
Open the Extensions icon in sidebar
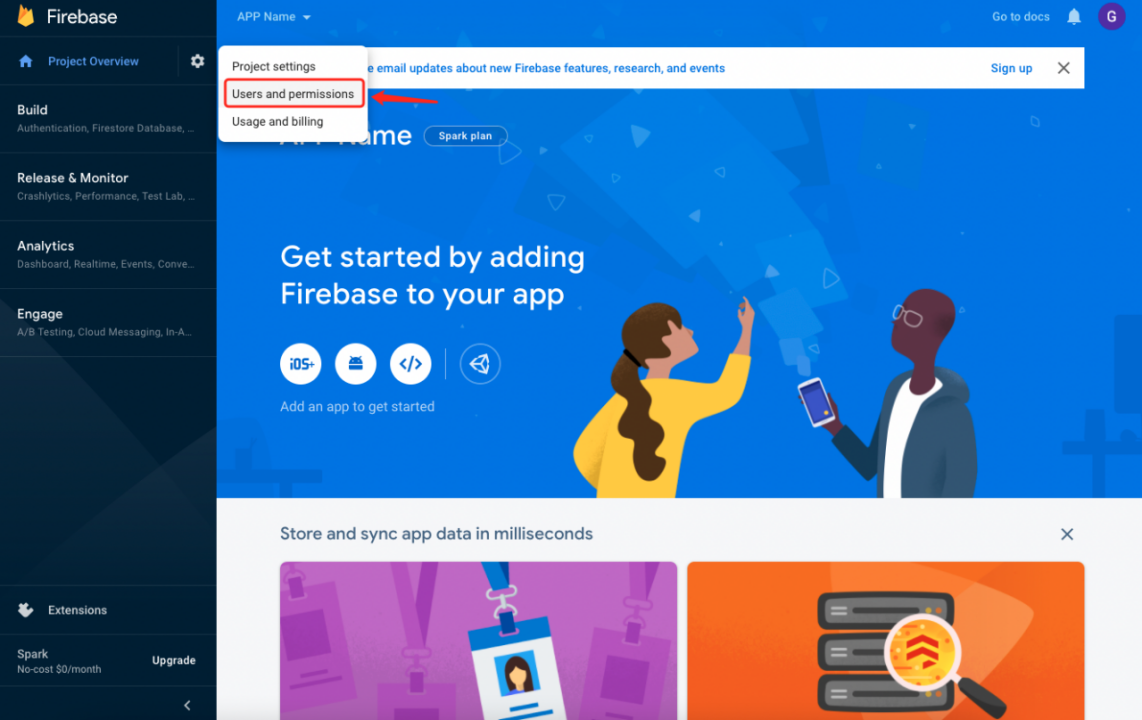point(26,610)
